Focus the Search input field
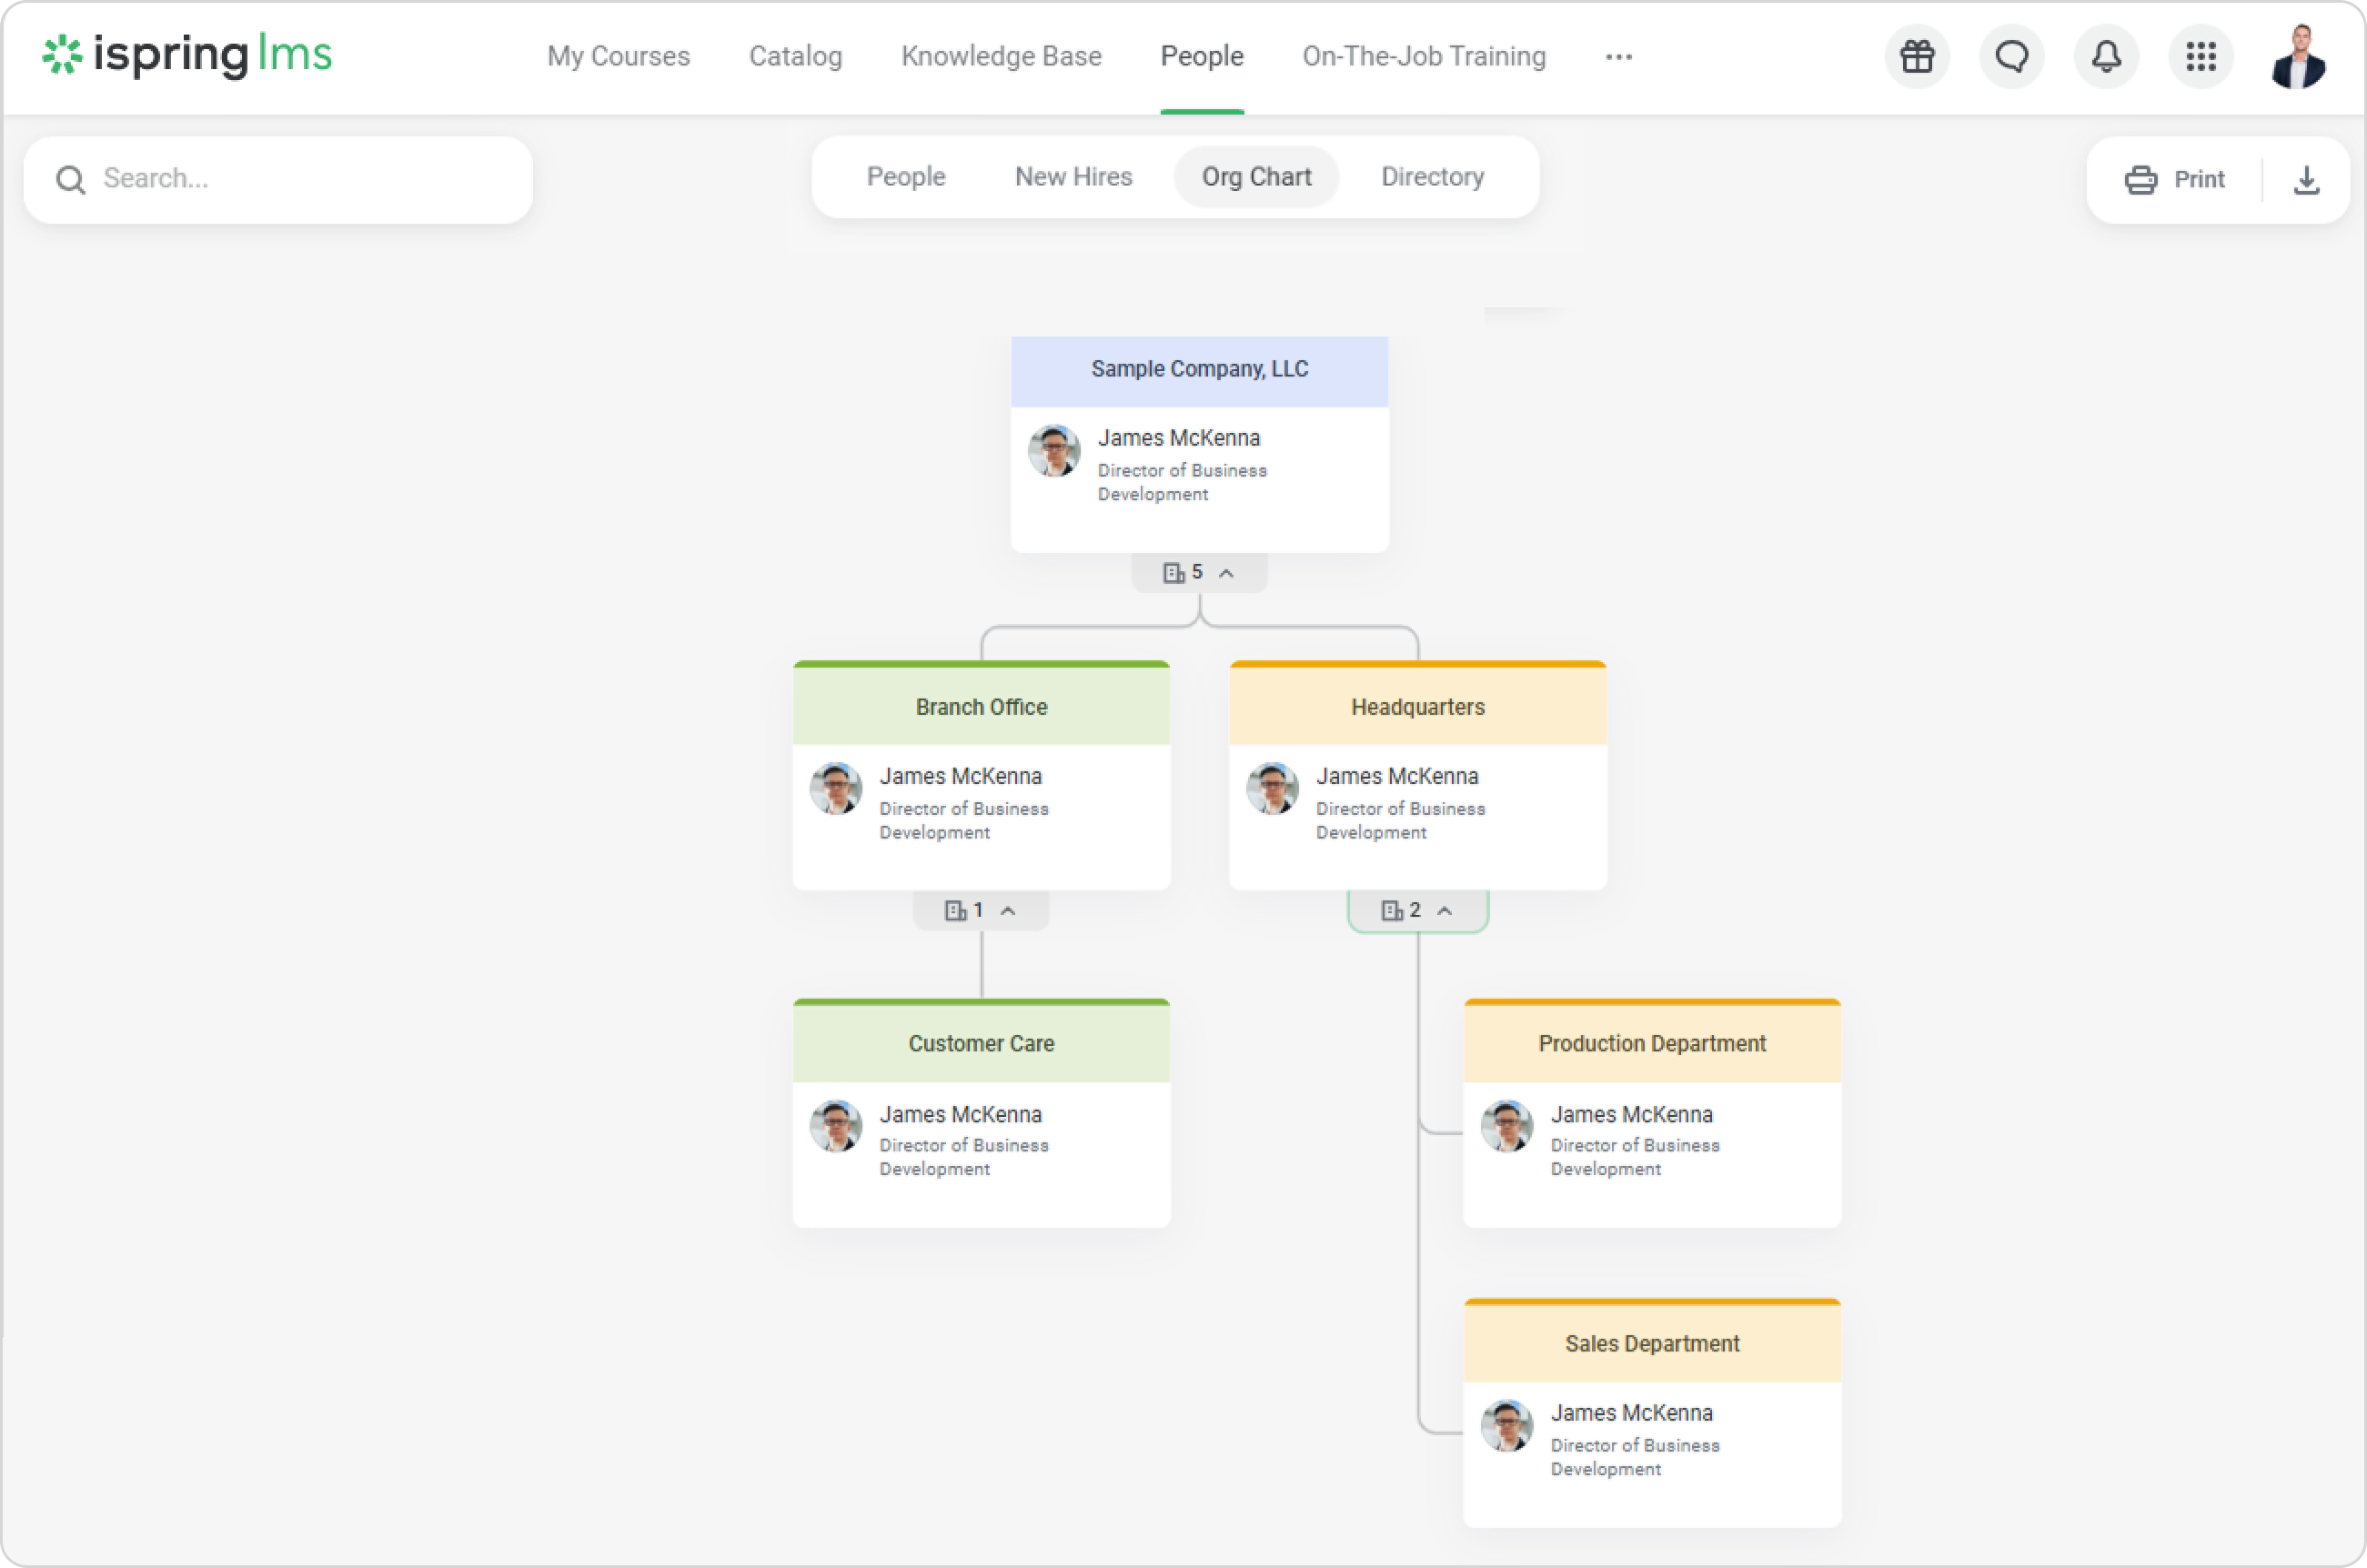The width and height of the screenshot is (2367, 1568). (x=300, y=179)
